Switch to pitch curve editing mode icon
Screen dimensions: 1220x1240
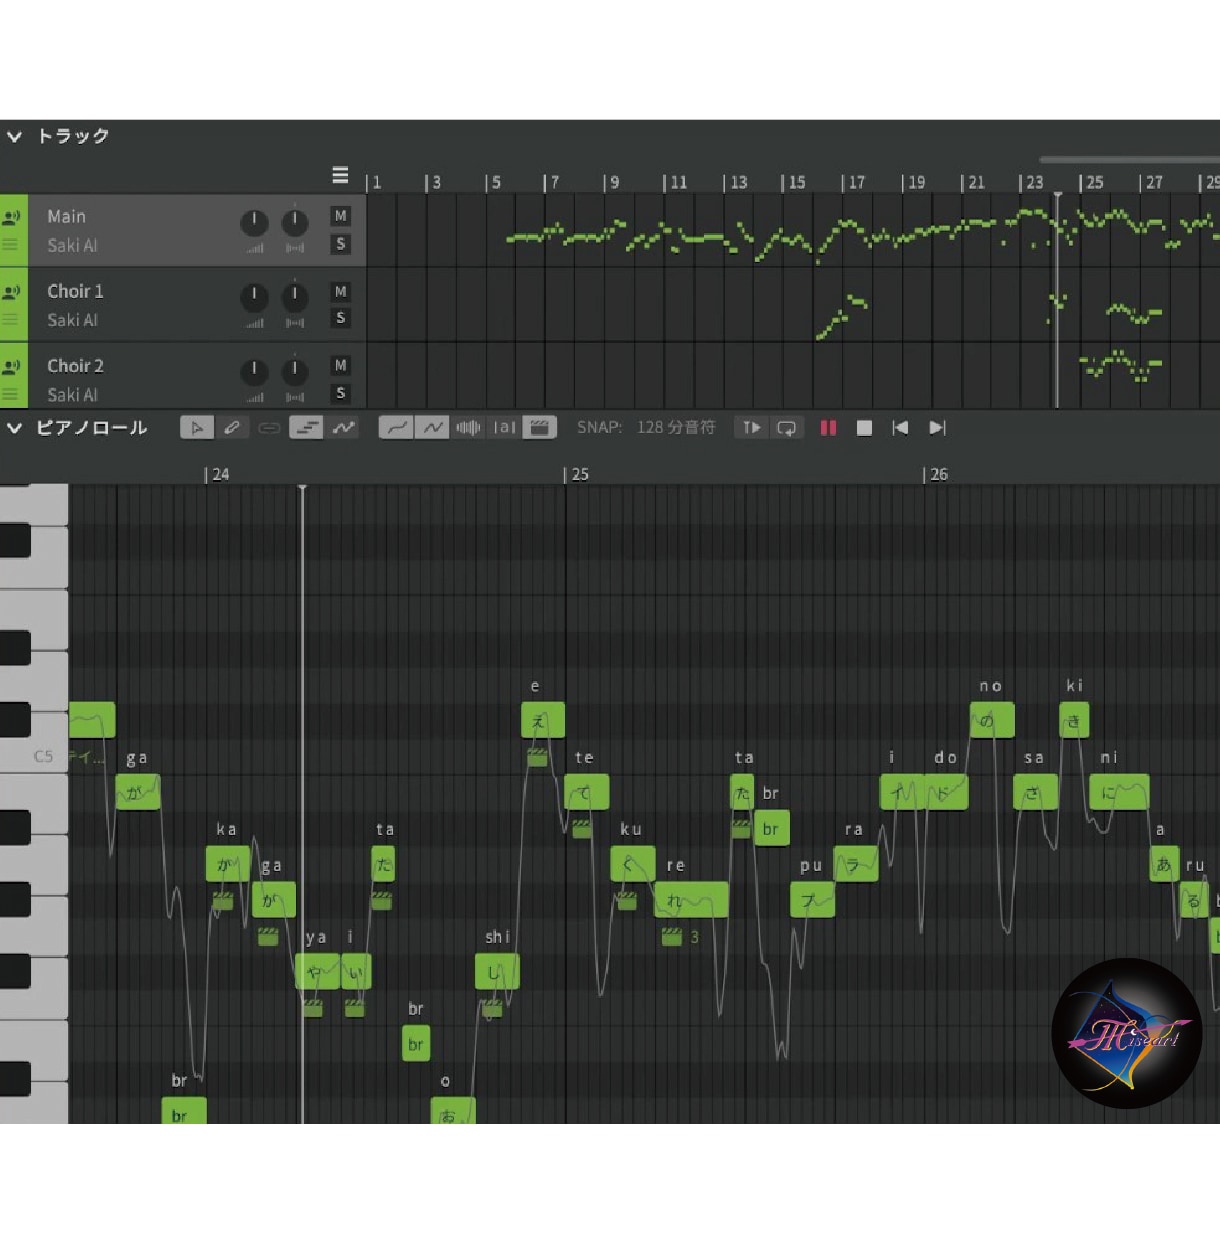(x=343, y=428)
